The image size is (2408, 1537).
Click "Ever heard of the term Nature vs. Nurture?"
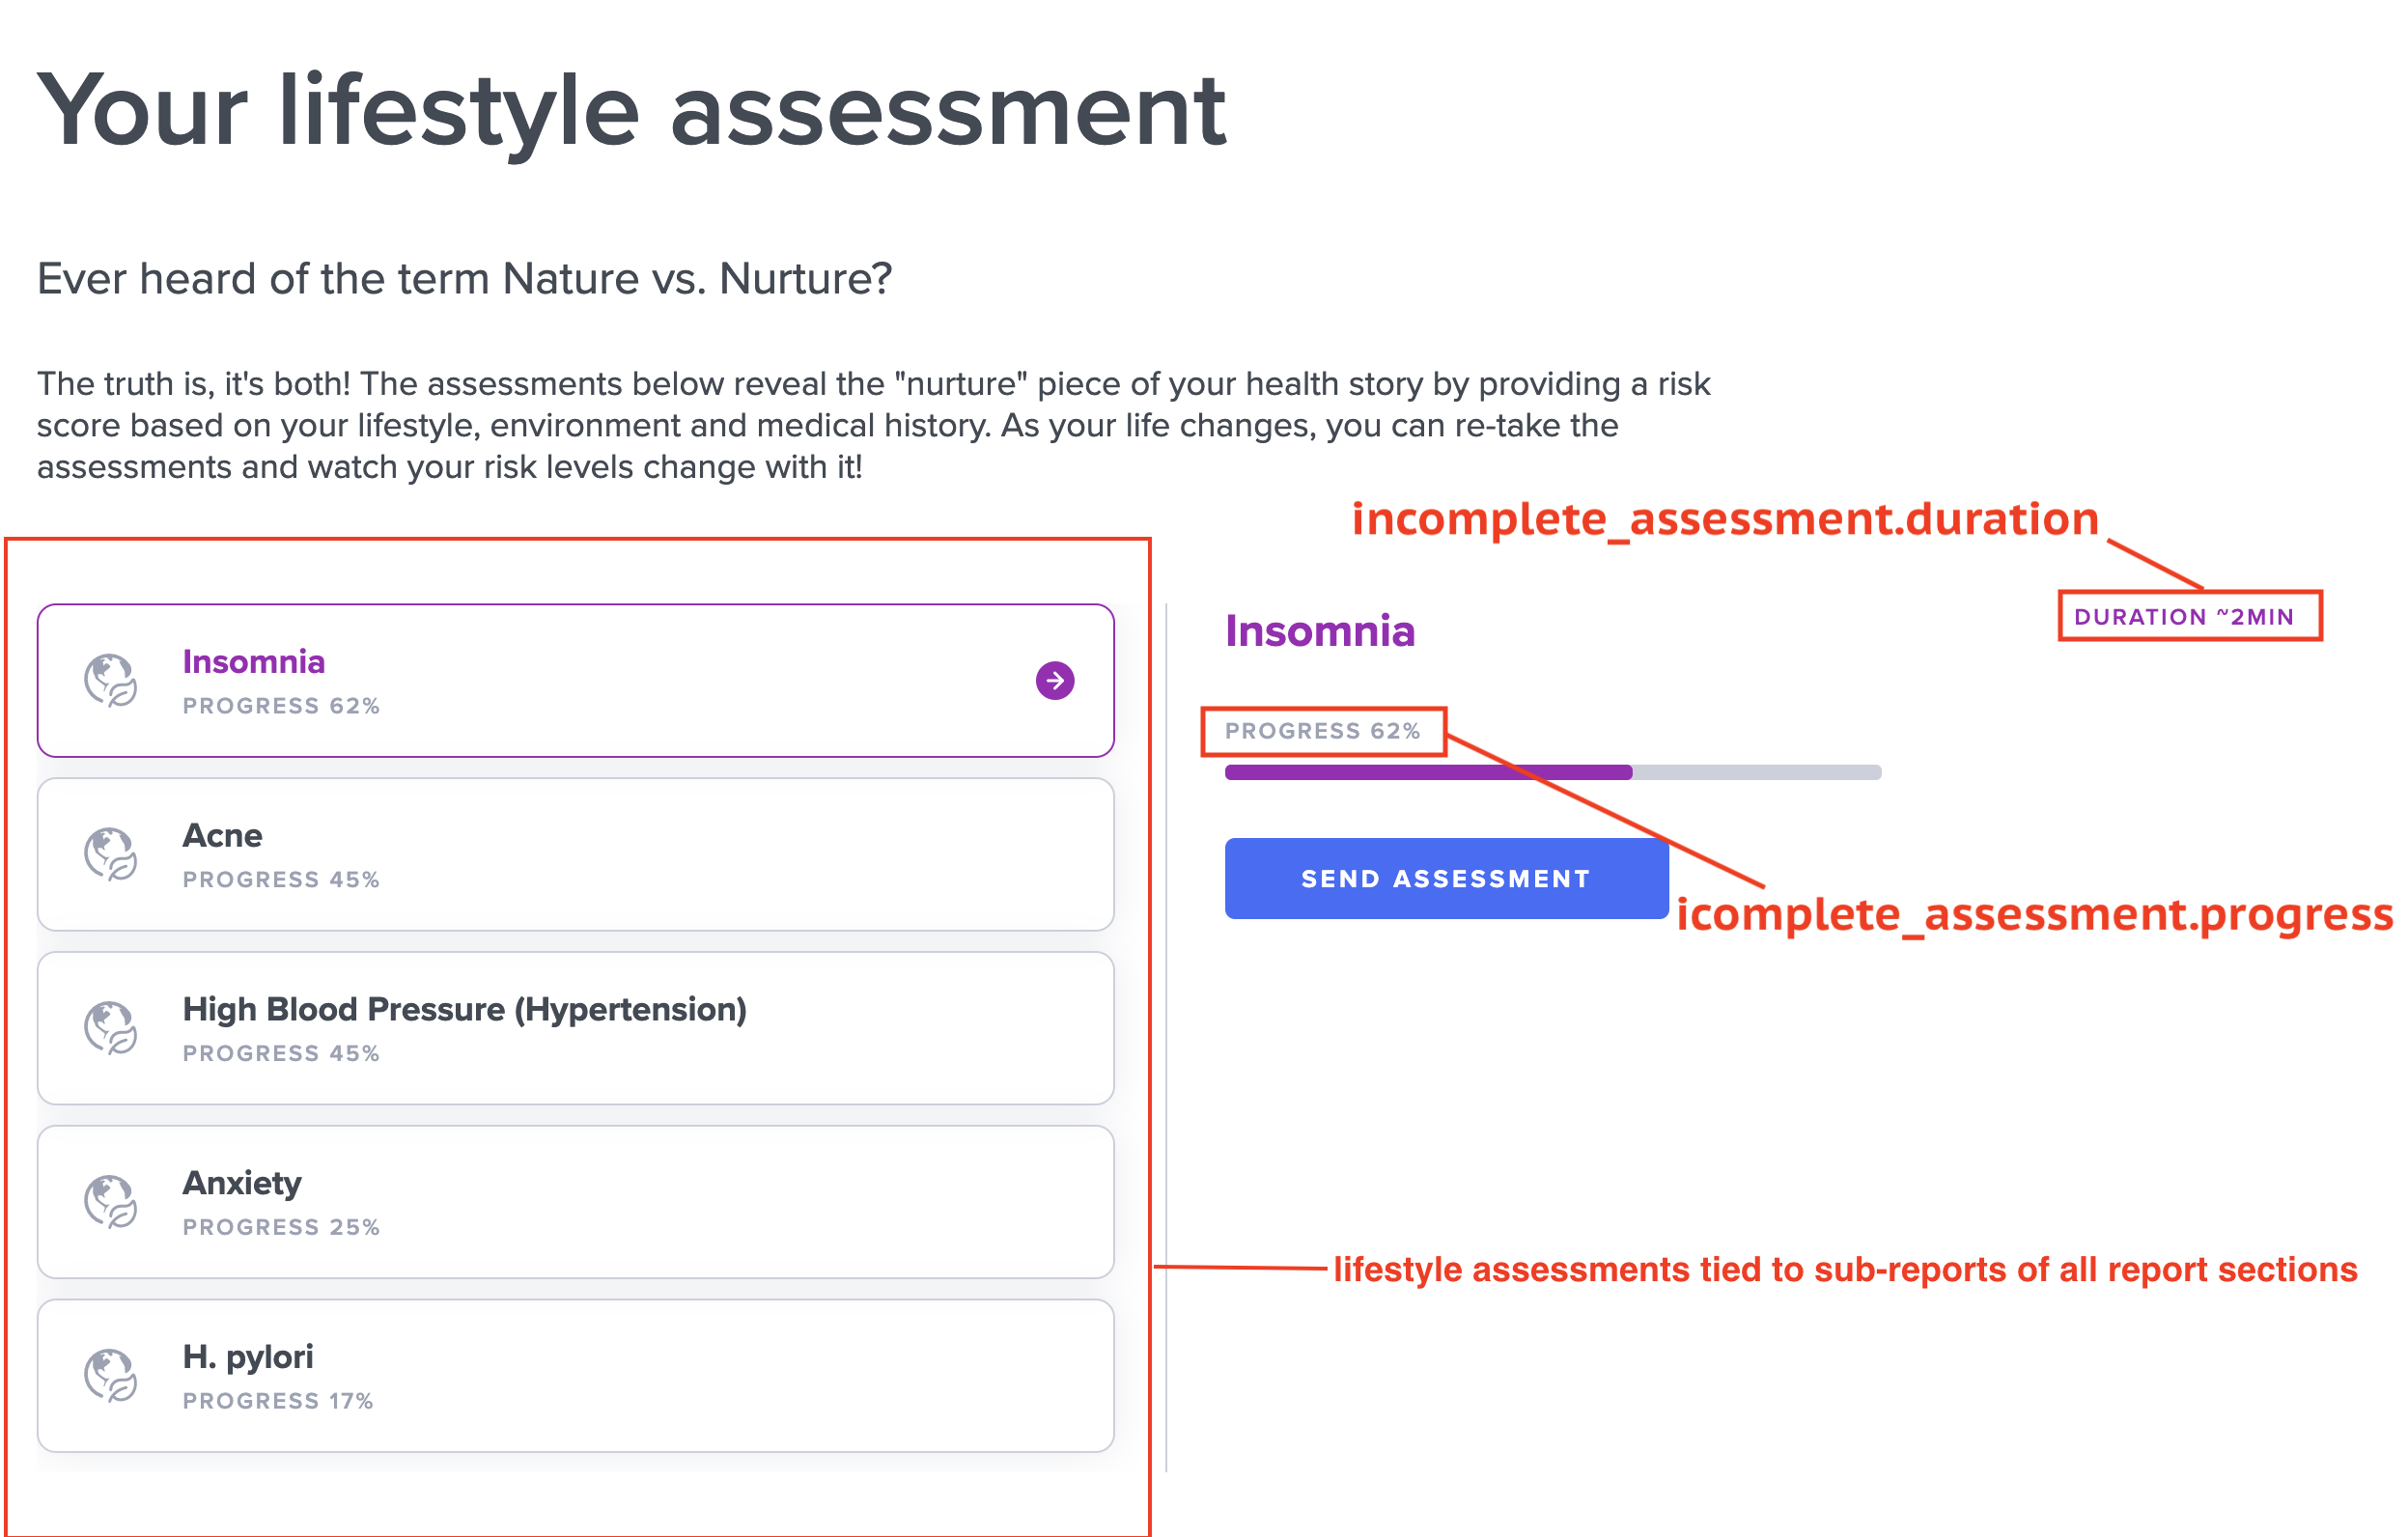464,278
